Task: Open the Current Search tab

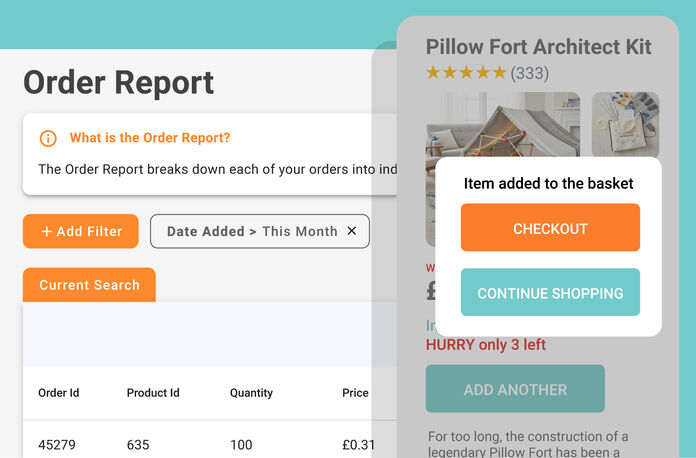Action: pyautogui.click(x=89, y=285)
